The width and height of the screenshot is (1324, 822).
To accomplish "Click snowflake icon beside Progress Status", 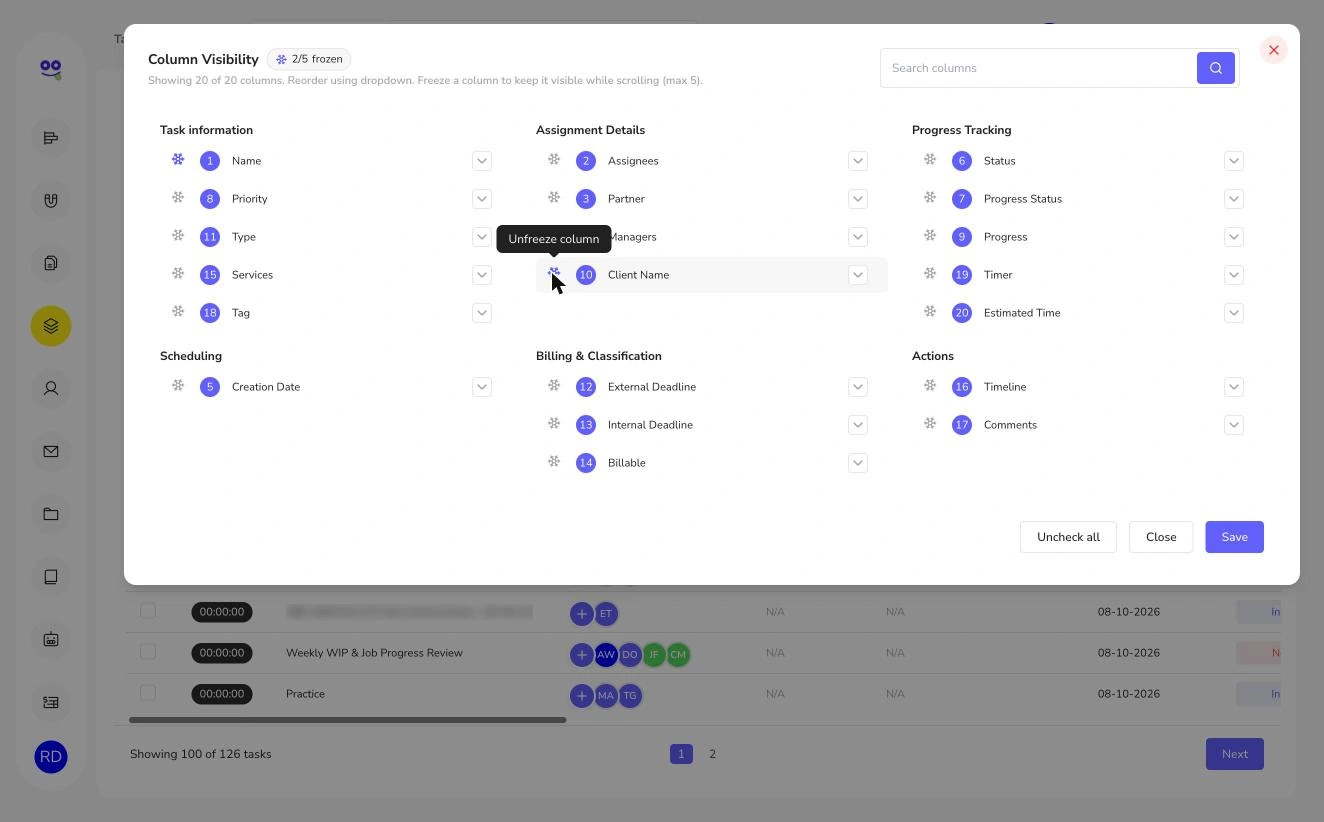I will tap(930, 197).
